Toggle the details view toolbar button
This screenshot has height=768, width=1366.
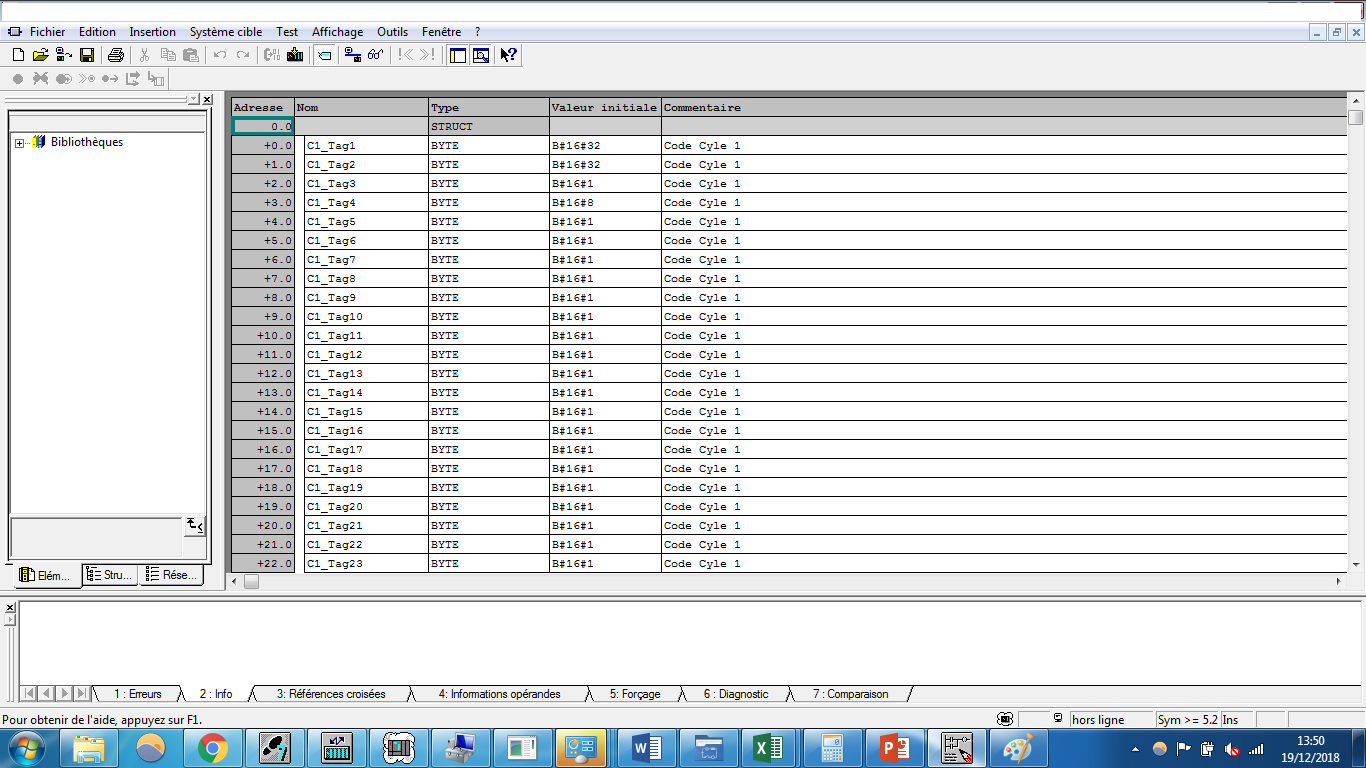[x=481, y=55]
